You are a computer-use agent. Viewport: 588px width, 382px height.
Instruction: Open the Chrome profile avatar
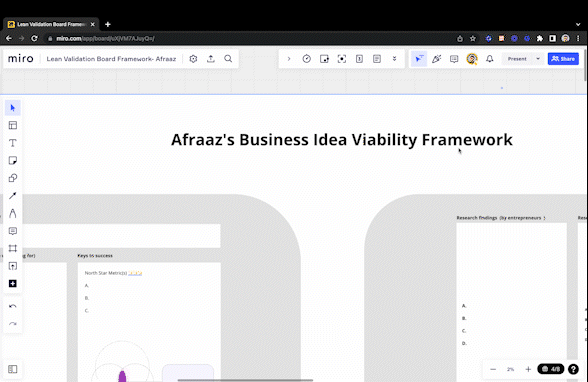pyautogui.click(x=566, y=38)
